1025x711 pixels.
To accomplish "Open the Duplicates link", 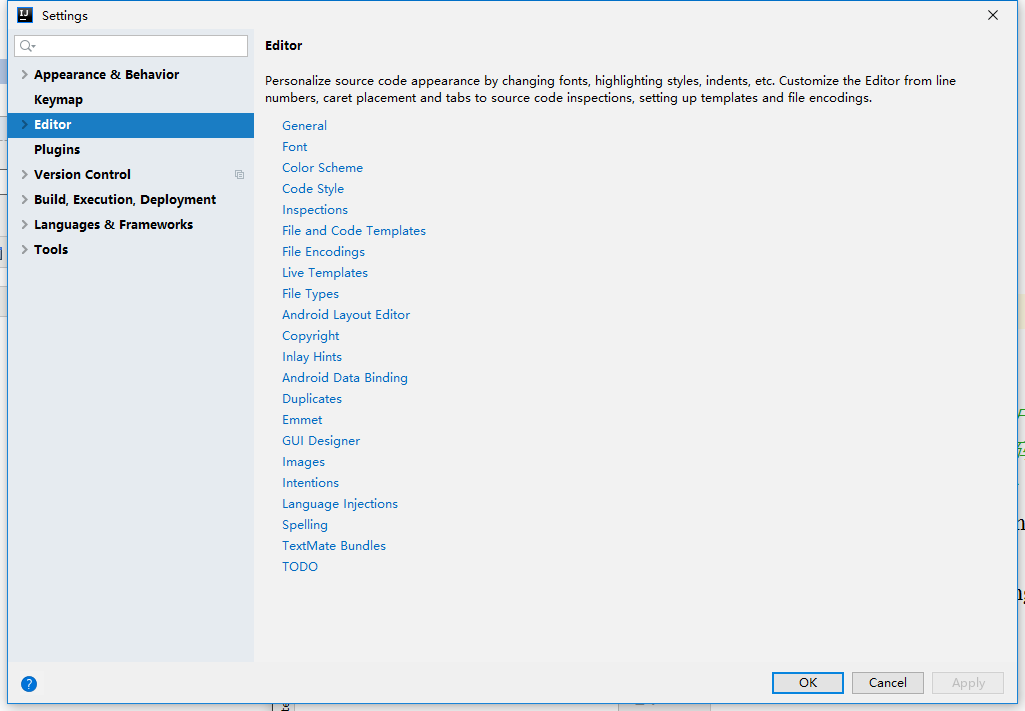I will point(312,399).
